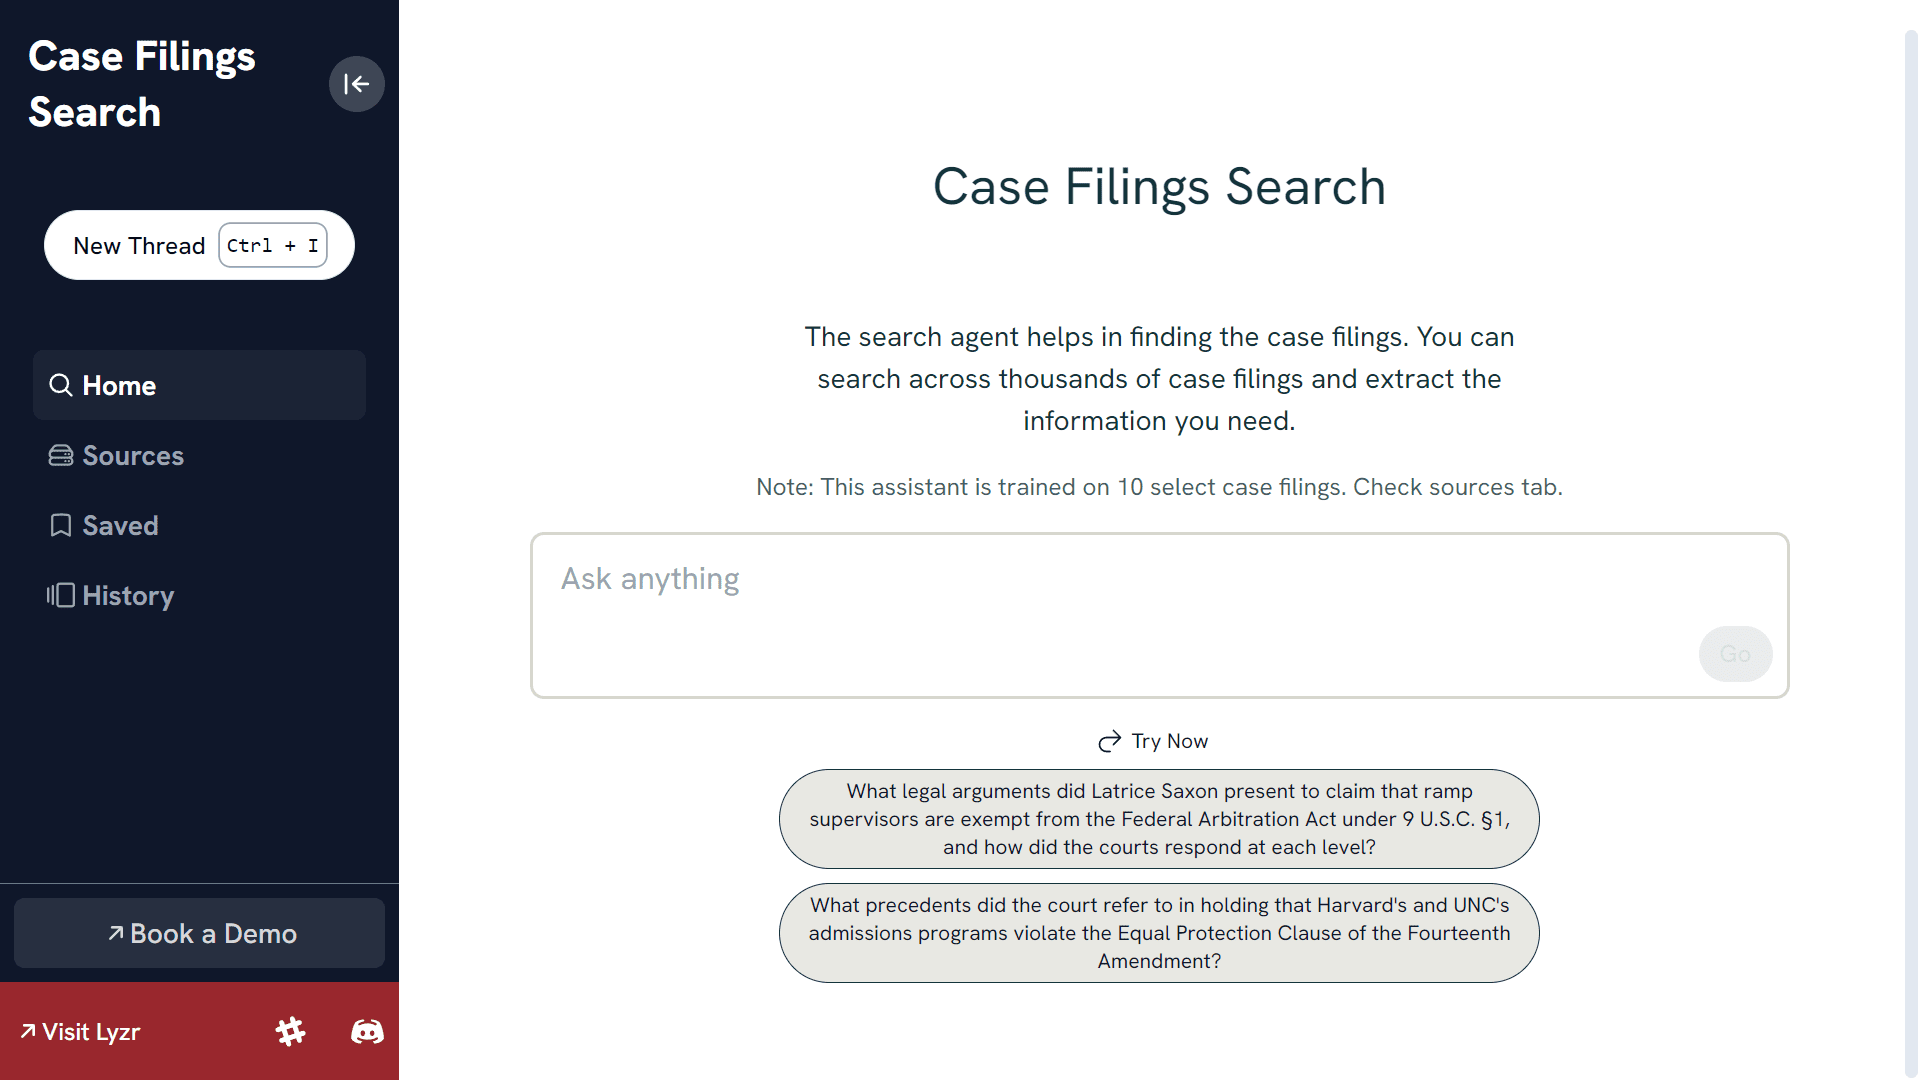Click the Case Filings Search sidebar title
The image size is (1920, 1080).
(142, 84)
